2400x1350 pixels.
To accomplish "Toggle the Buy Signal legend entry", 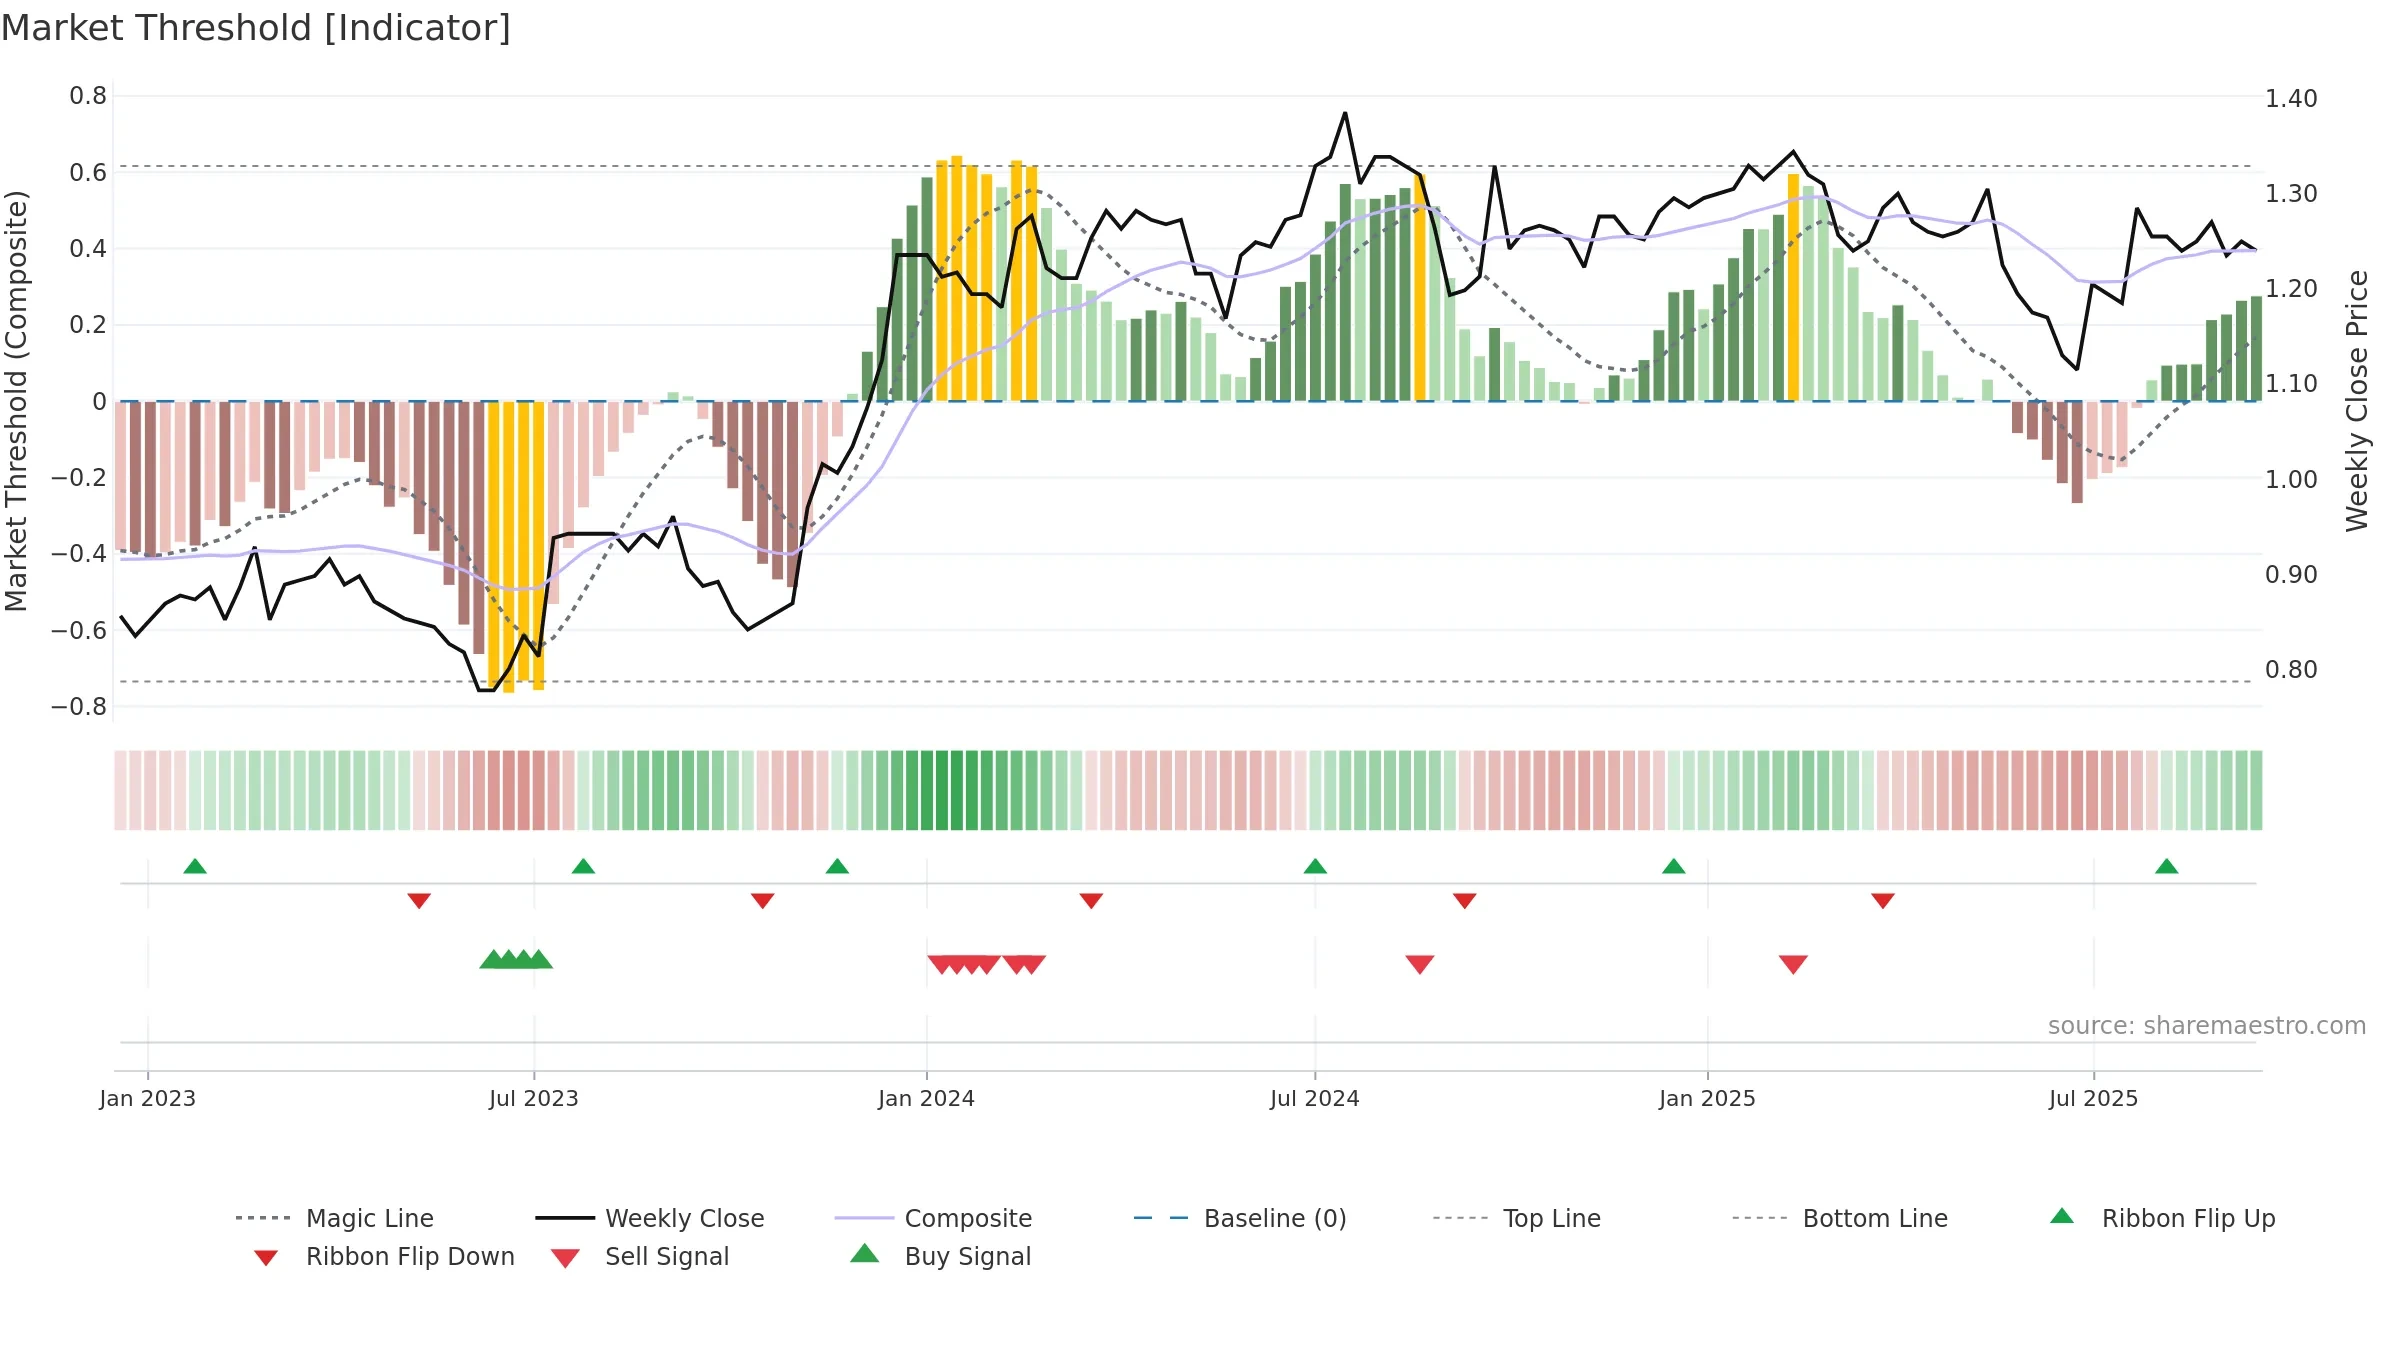I will click(x=940, y=1256).
